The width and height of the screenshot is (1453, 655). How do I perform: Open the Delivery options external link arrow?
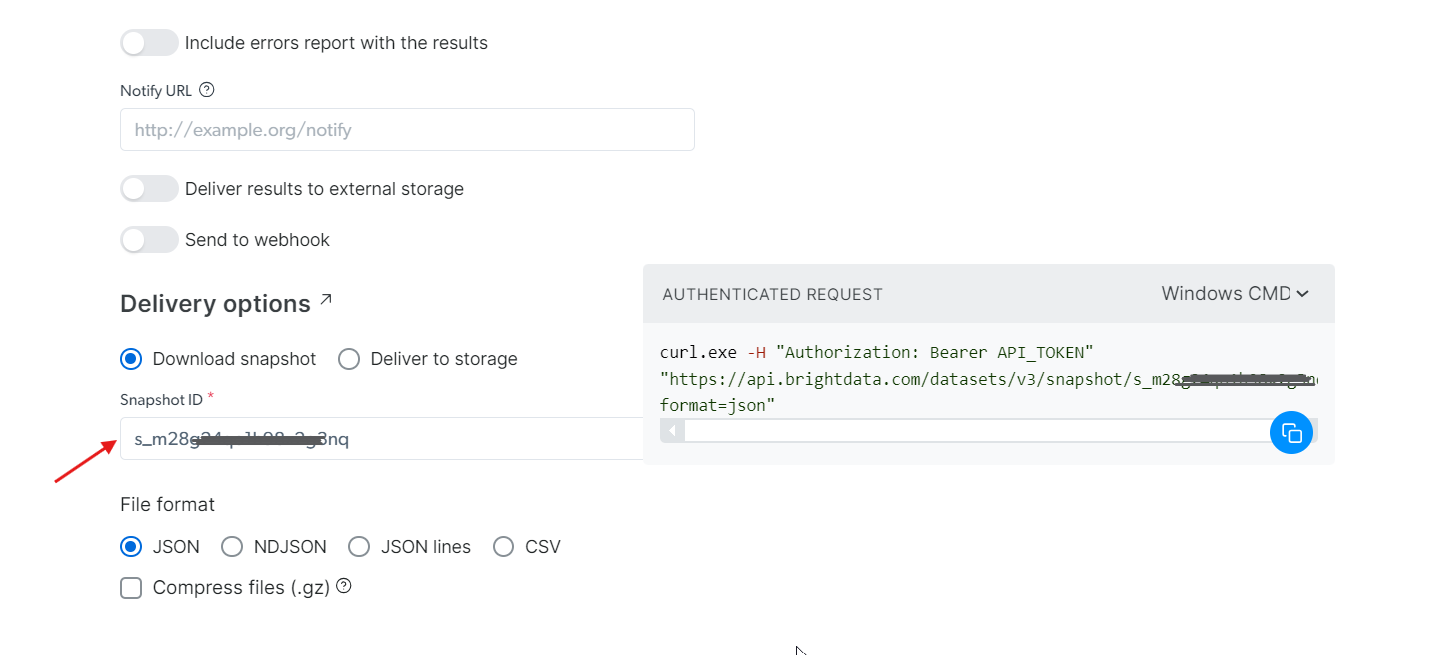(x=326, y=300)
